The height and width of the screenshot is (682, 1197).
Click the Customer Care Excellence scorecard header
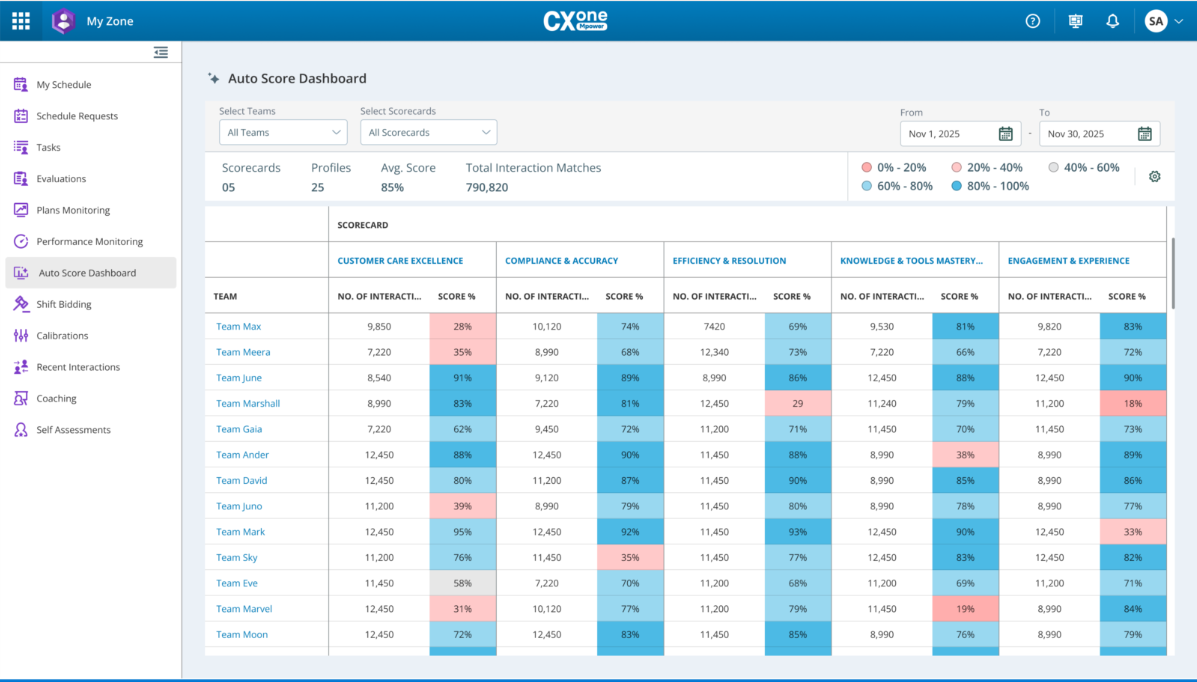click(x=400, y=261)
